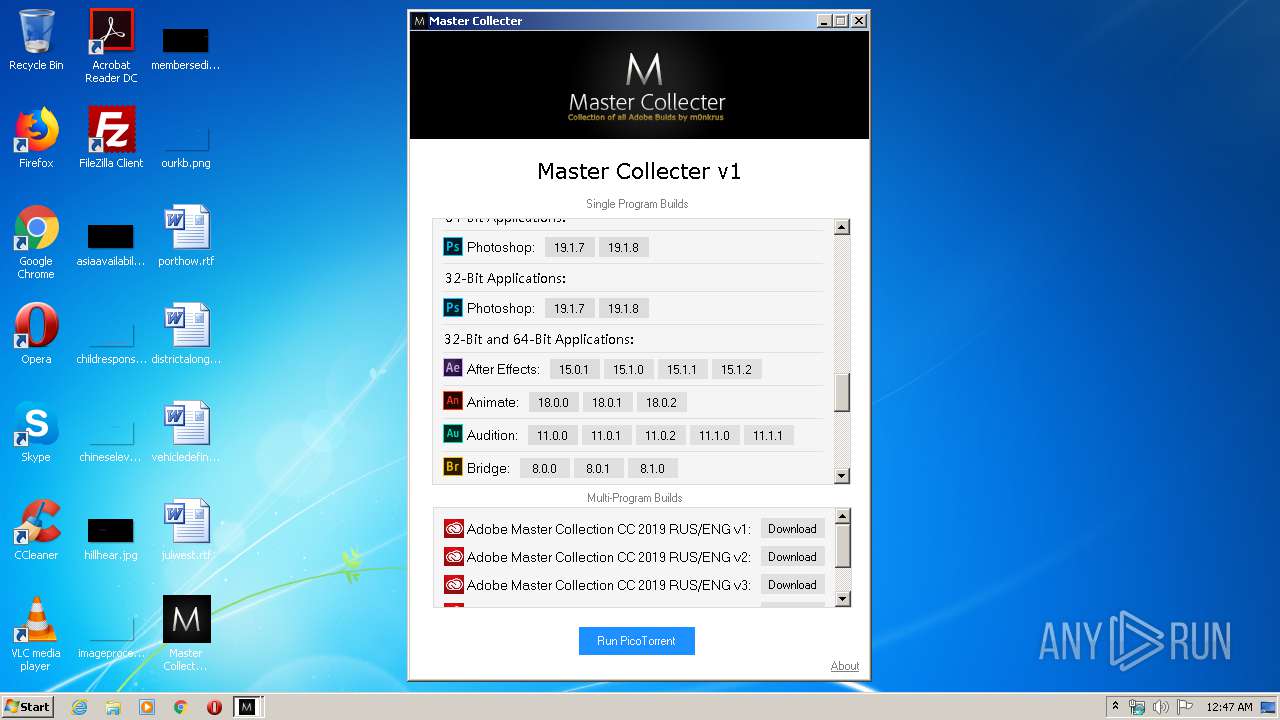Select 64-bit Photoshop version 19.1.7
This screenshot has width=1280, height=720.
[570, 247]
